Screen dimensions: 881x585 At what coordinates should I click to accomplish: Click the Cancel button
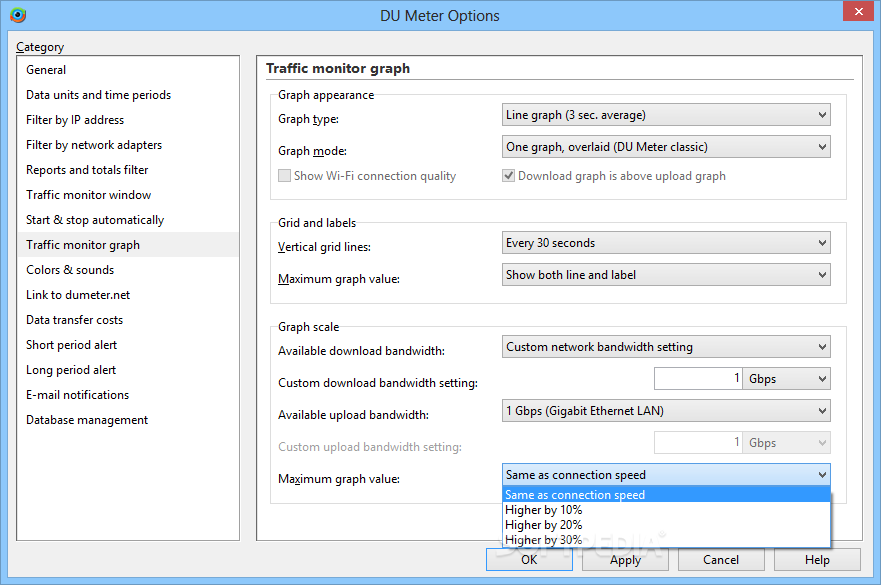tap(721, 560)
